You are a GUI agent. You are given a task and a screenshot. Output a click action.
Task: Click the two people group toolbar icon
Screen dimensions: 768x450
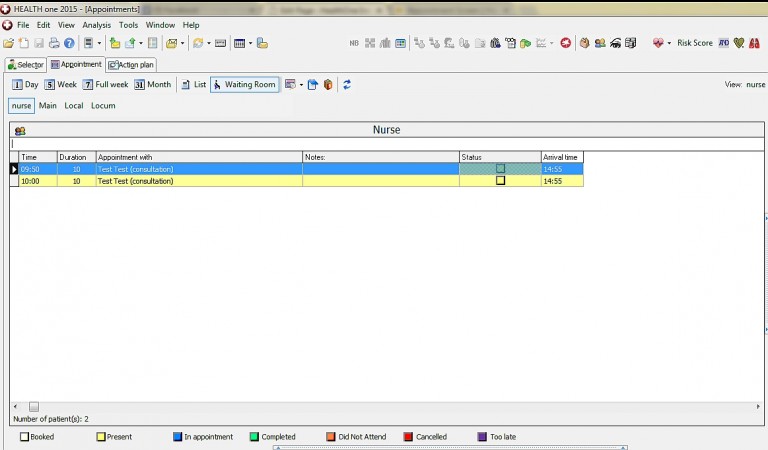pyautogui.click(x=600, y=43)
